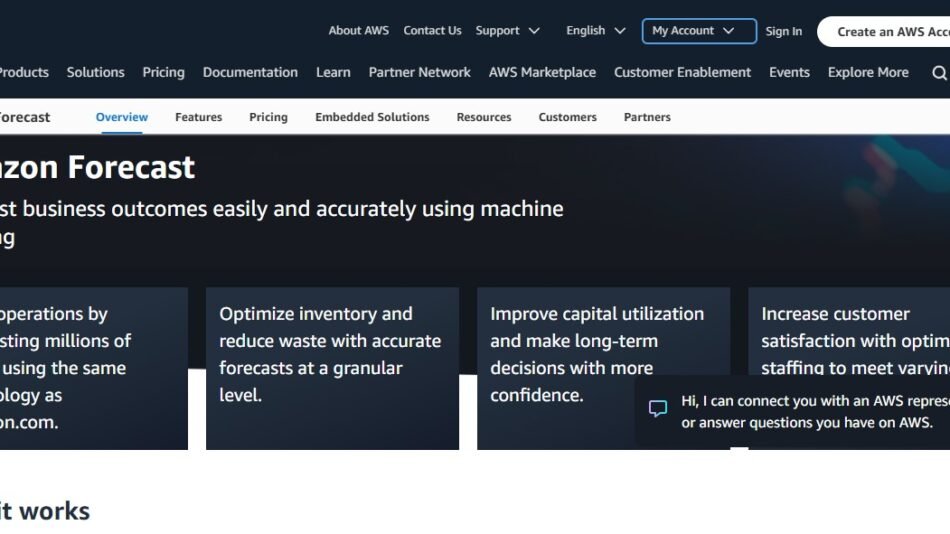Click Create an AWS Account button
The width and height of the screenshot is (950, 534).
click(884, 32)
